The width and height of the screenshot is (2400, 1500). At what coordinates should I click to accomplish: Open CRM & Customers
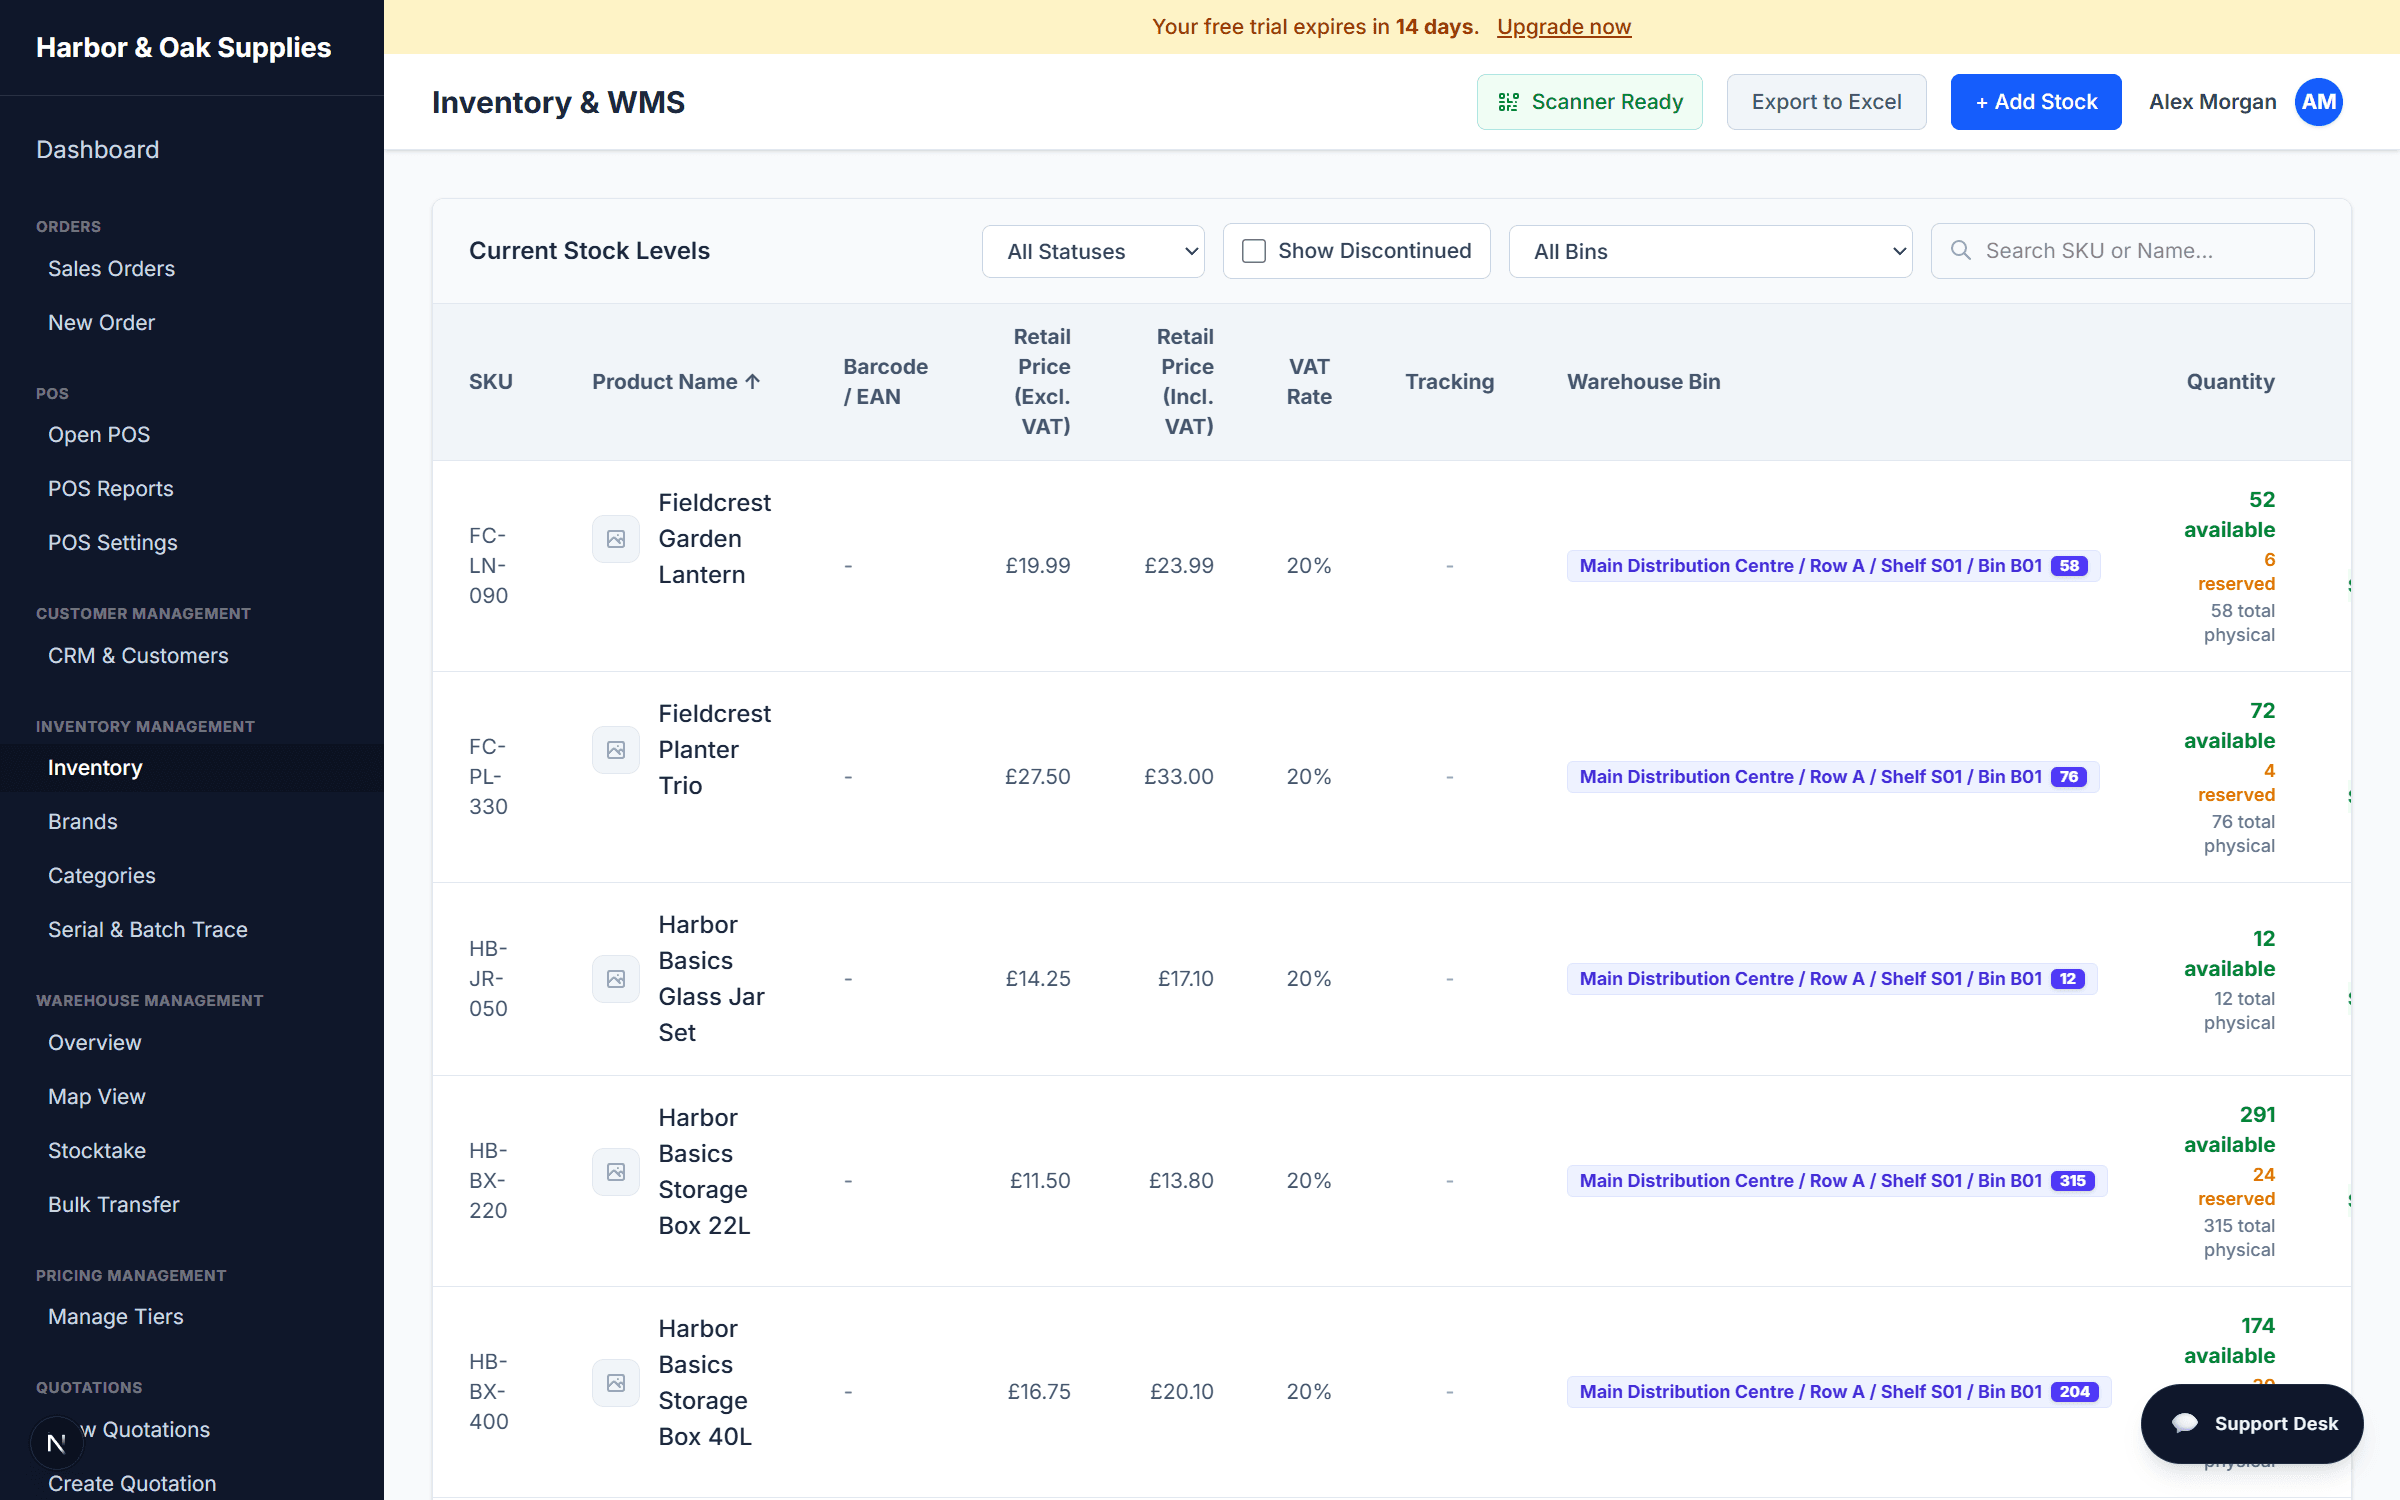(x=138, y=655)
